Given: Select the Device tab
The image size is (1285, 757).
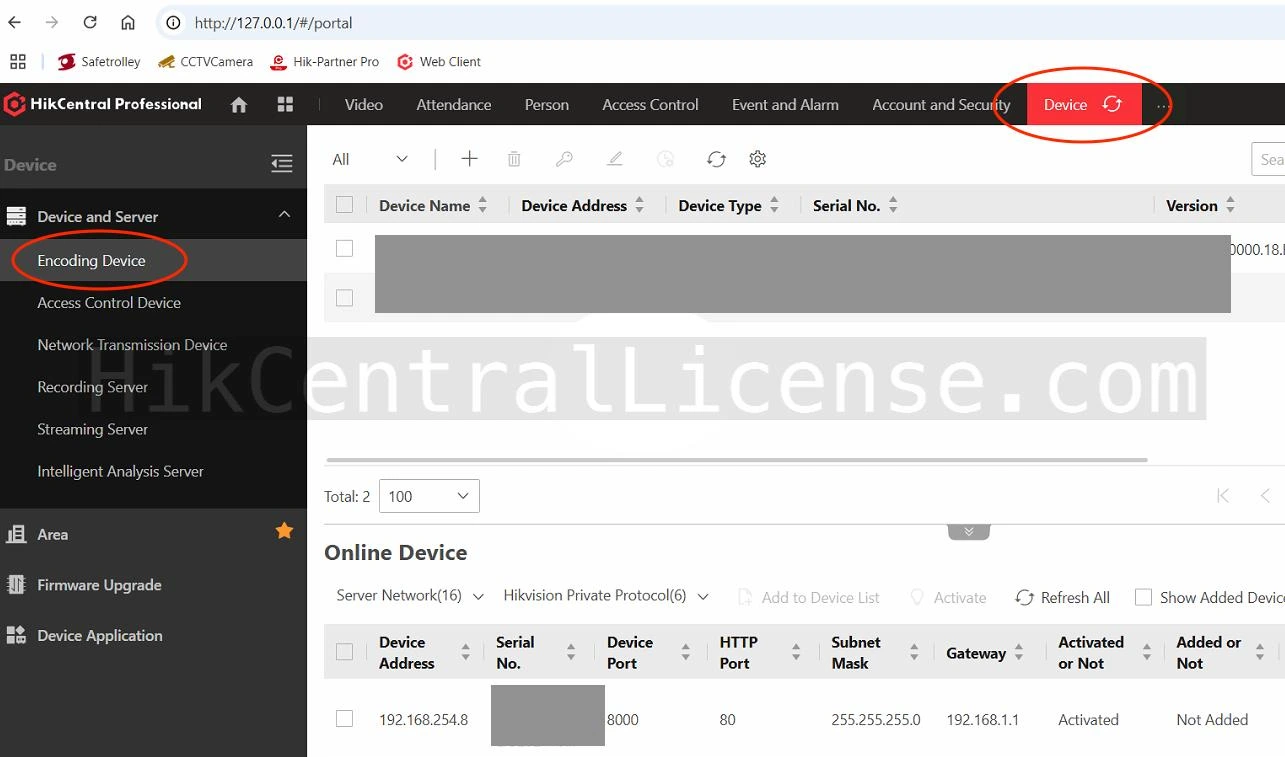Looking at the screenshot, I should pos(1084,104).
